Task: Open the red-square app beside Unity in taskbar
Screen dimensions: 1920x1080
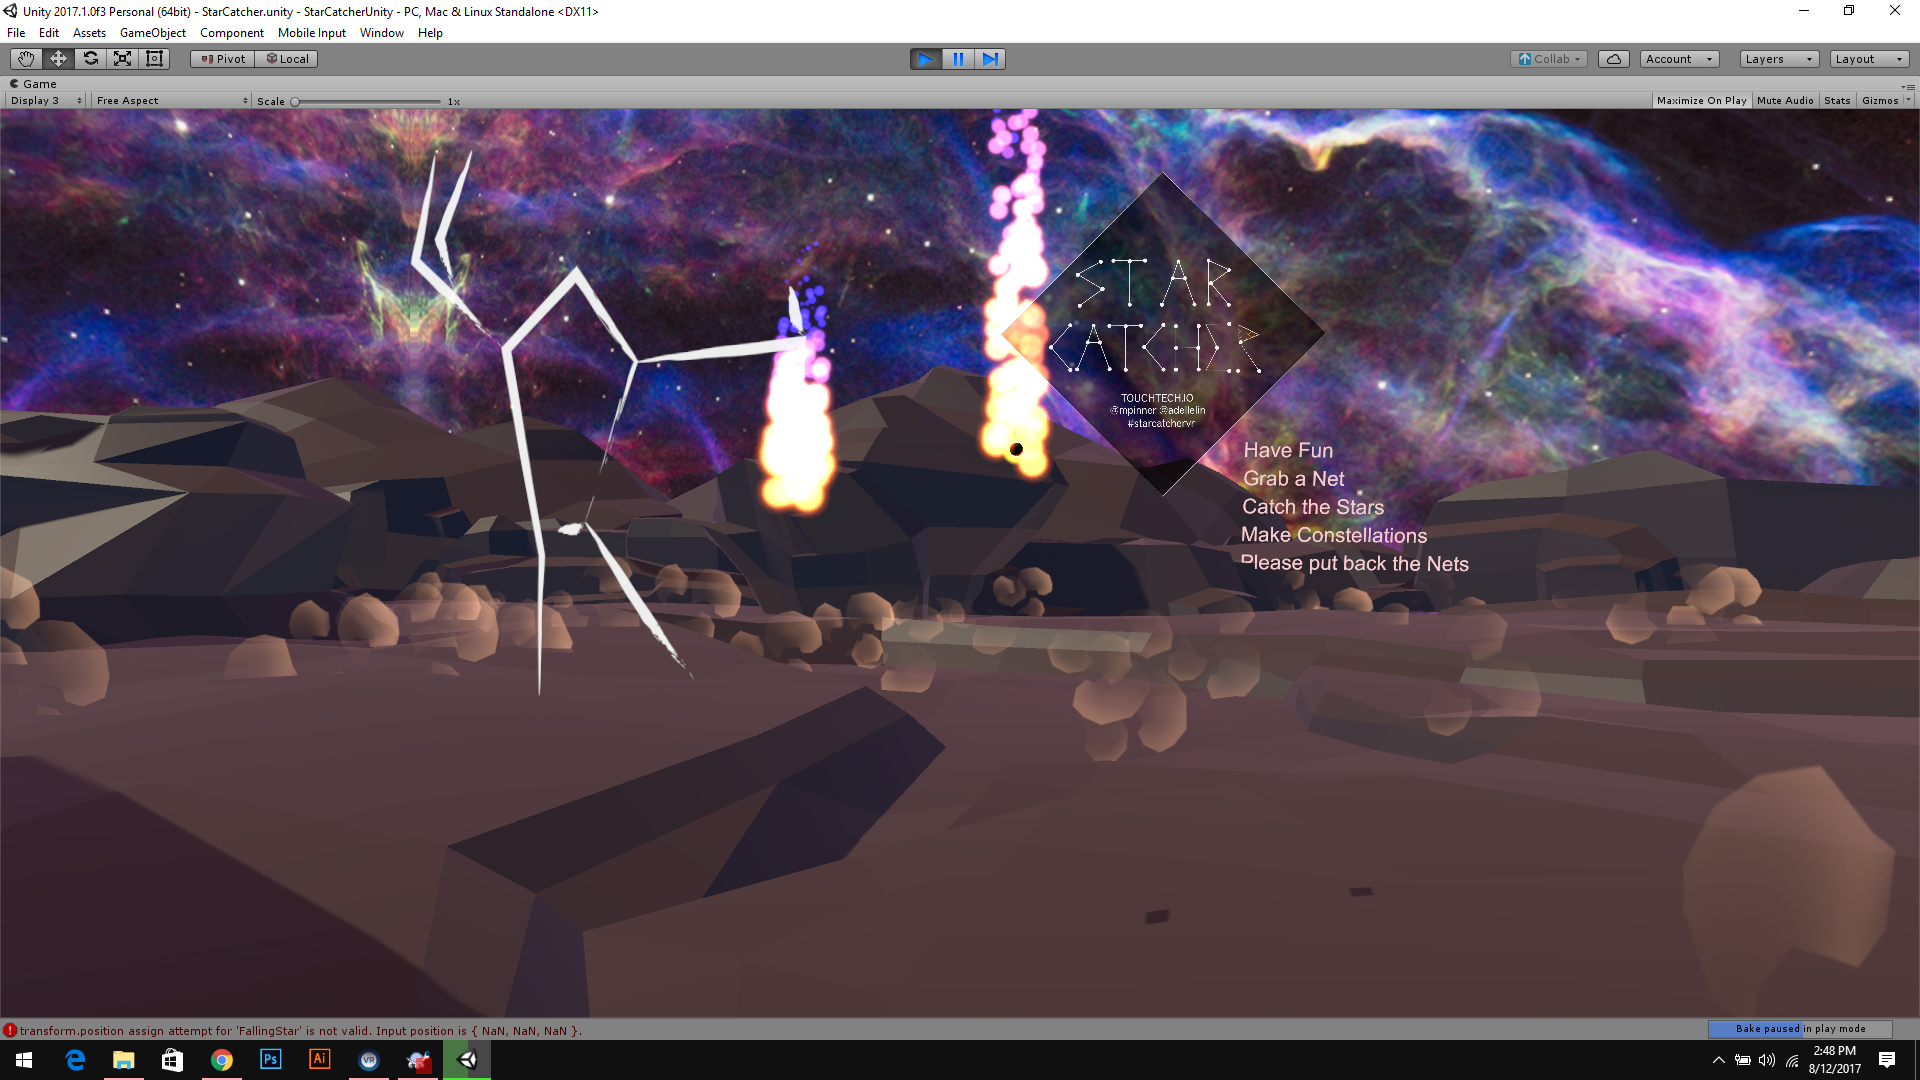Action: coord(418,1060)
